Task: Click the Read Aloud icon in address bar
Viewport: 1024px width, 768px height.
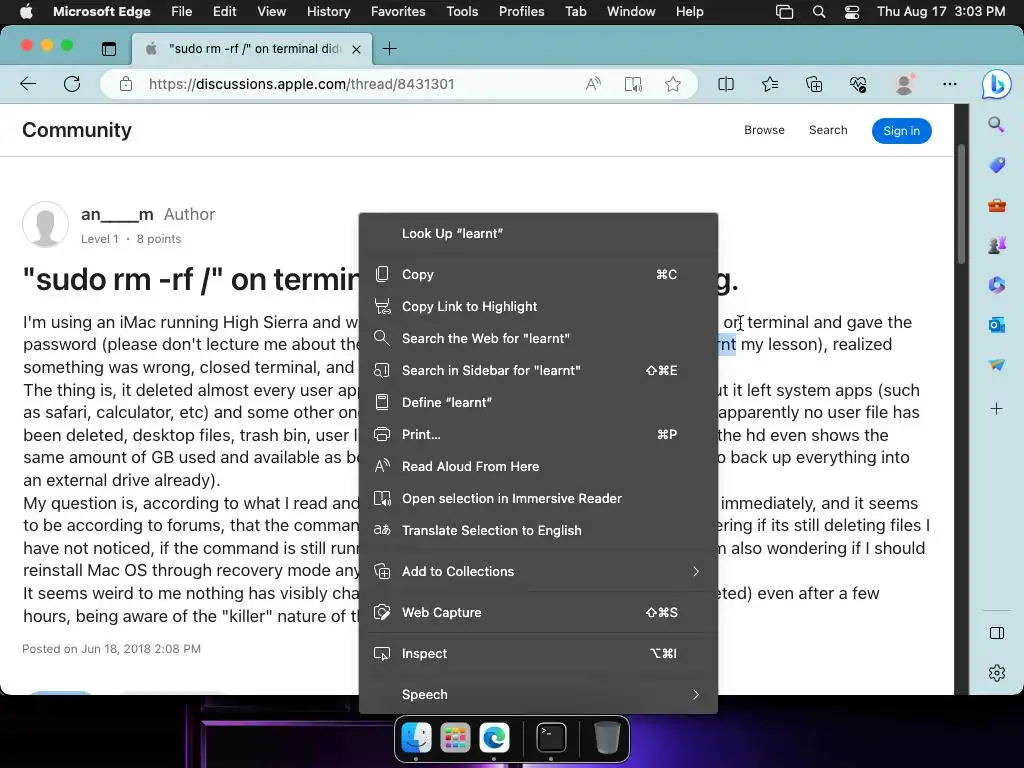Action: coord(593,84)
